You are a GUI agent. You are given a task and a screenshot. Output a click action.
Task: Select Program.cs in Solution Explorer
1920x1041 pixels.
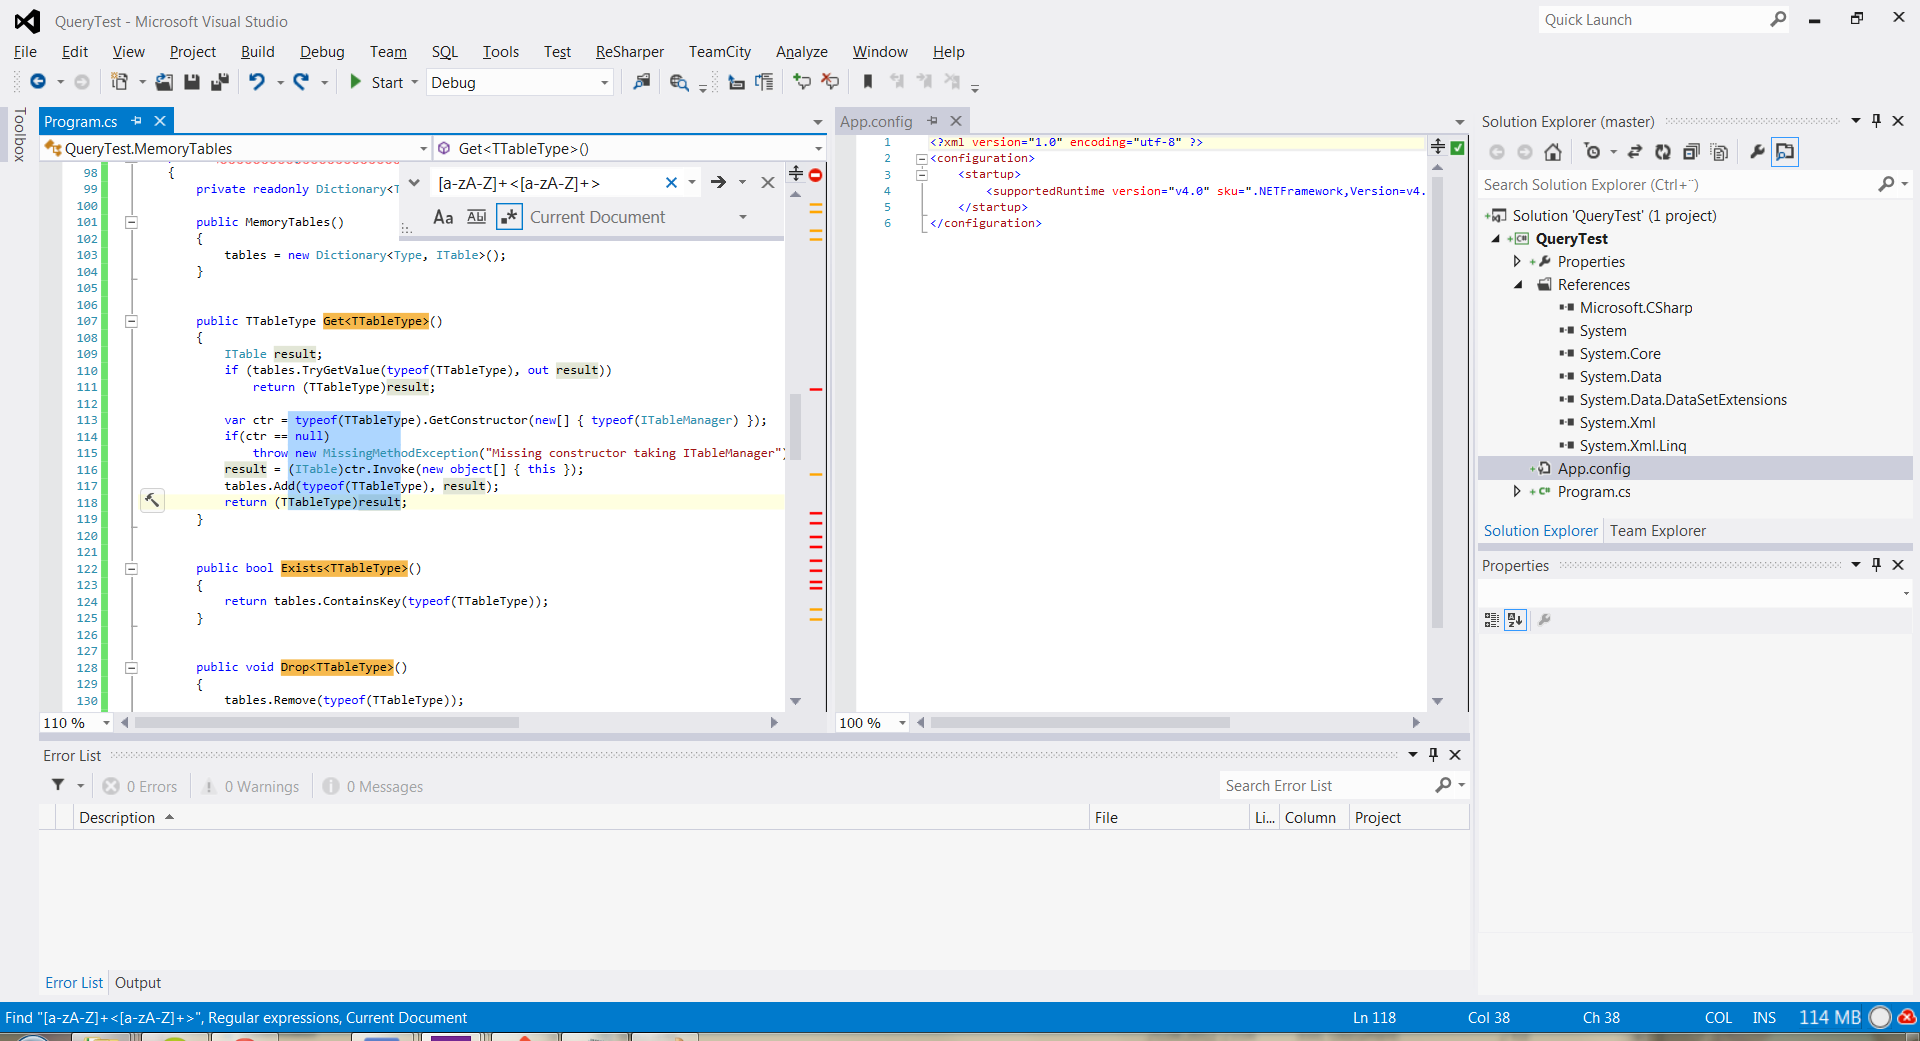click(1594, 492)
